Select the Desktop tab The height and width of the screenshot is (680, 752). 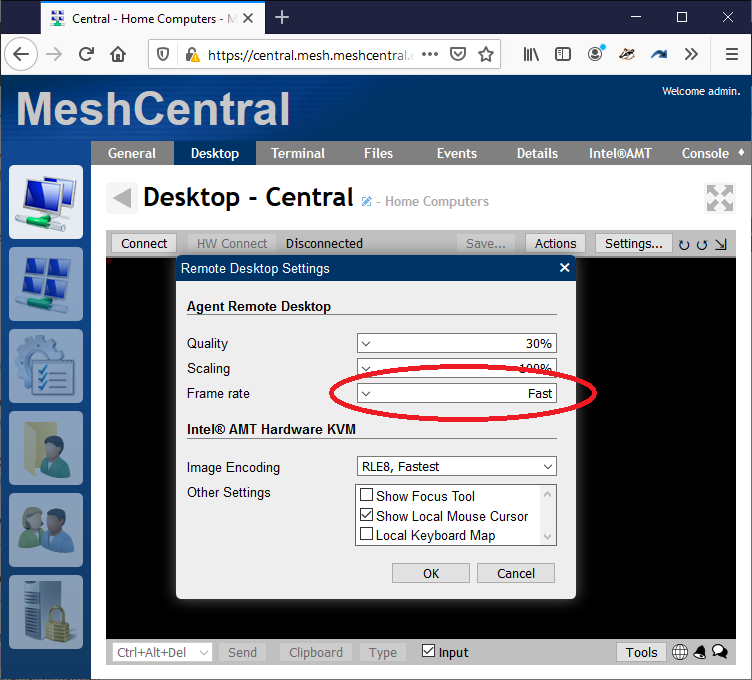tap(215, 153)
